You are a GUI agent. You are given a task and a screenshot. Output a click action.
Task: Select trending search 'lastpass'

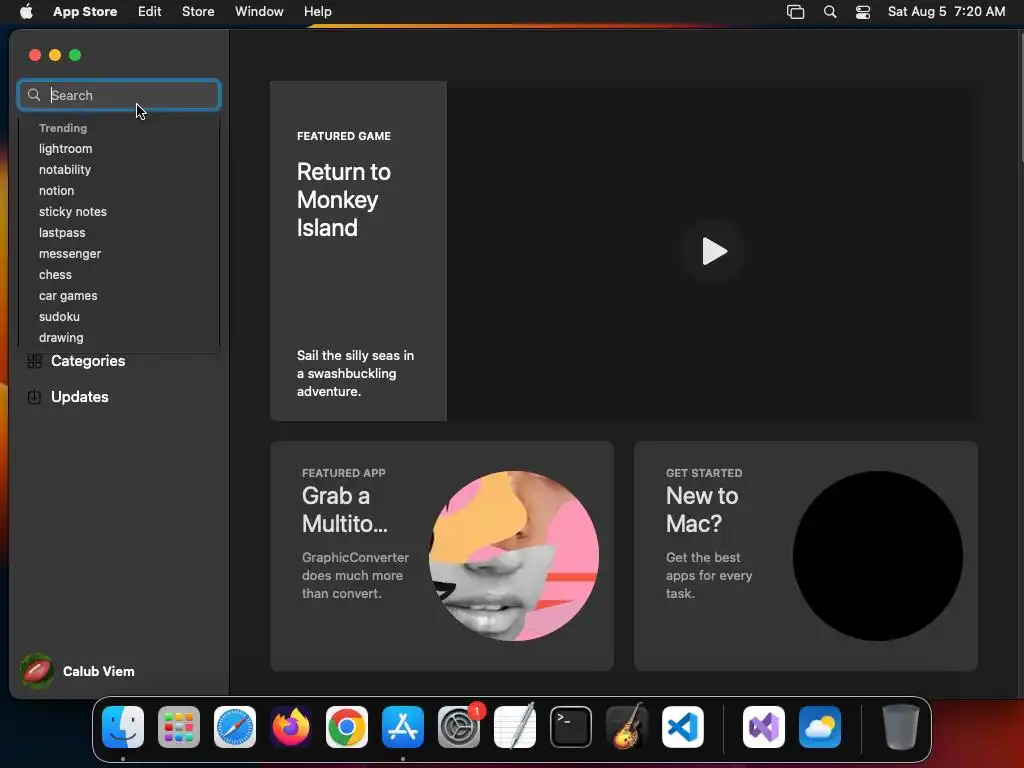(62, 232)
